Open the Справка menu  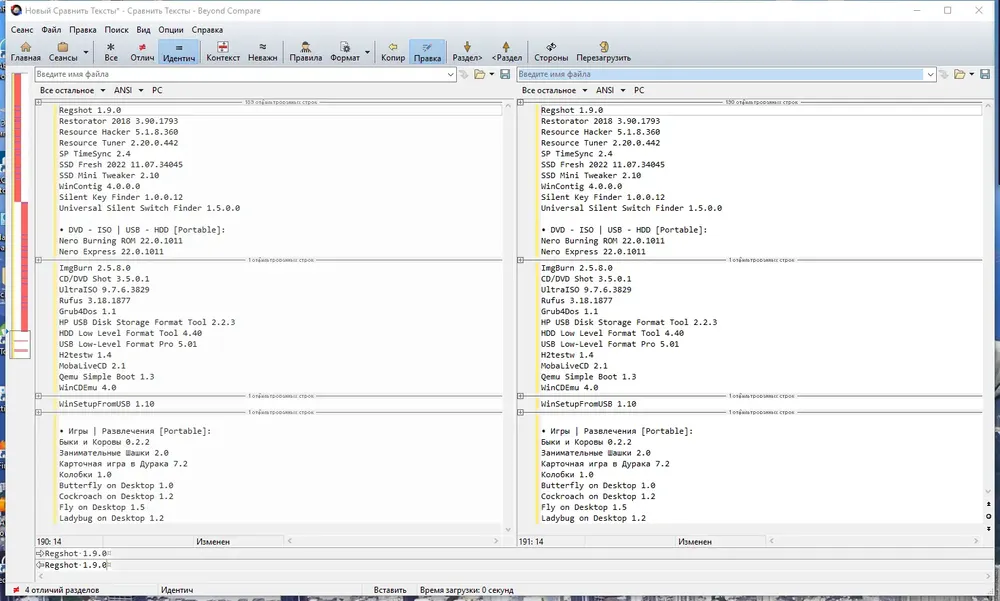pos(207,30)
